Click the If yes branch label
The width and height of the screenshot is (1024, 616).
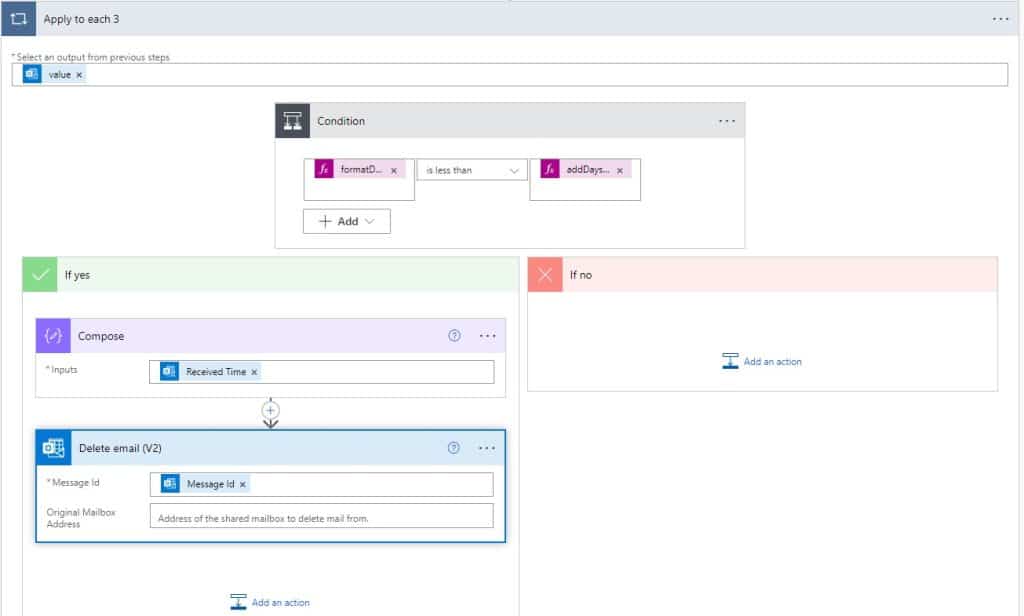click(77, 275)
